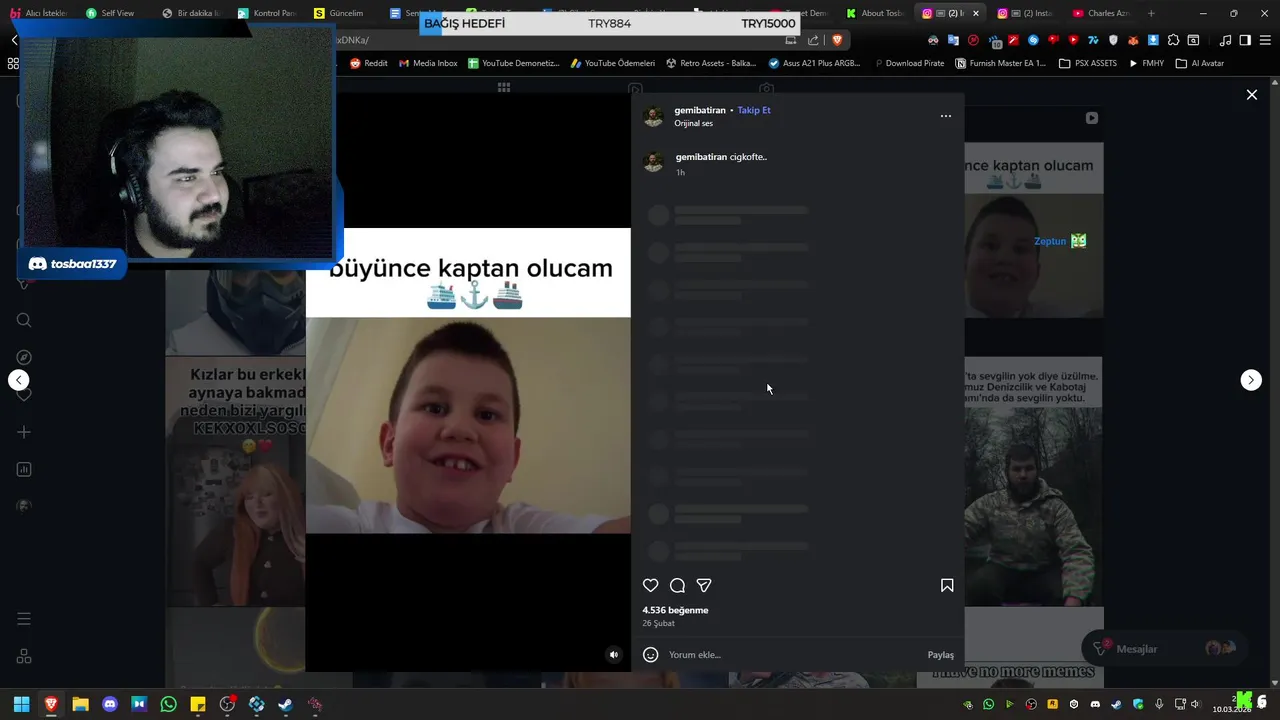Go to the previous post arrow
The image size is (1280, 720).
pyautogui.click(x=19, y=380)
